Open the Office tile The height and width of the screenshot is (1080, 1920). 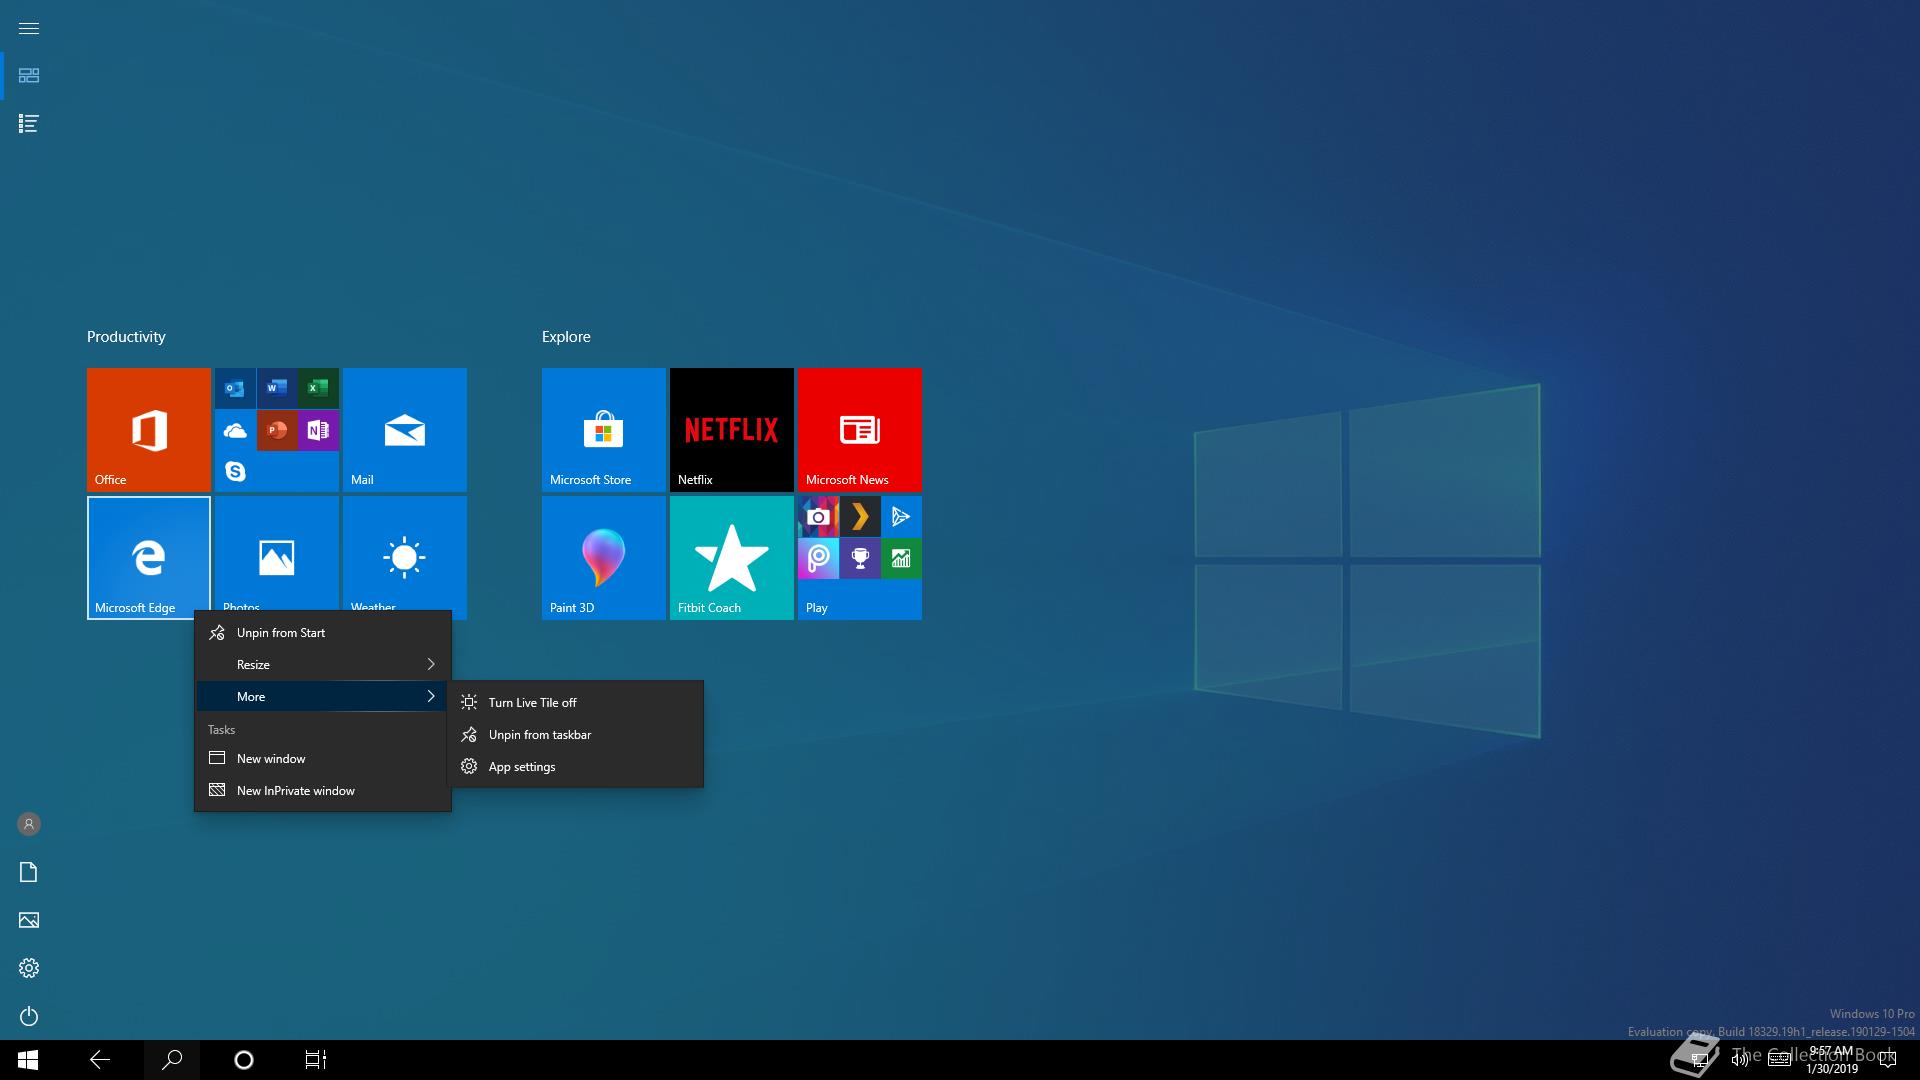click(149, 430)
